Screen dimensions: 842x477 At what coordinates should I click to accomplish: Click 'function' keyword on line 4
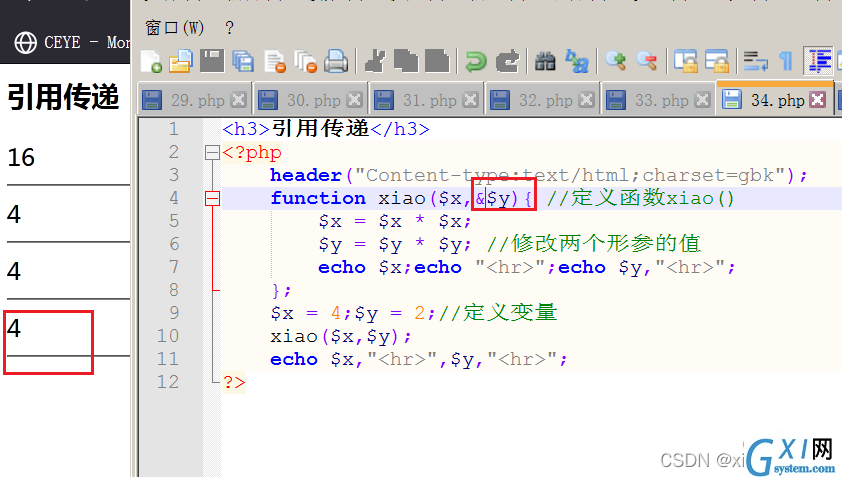tap(318, 198)
